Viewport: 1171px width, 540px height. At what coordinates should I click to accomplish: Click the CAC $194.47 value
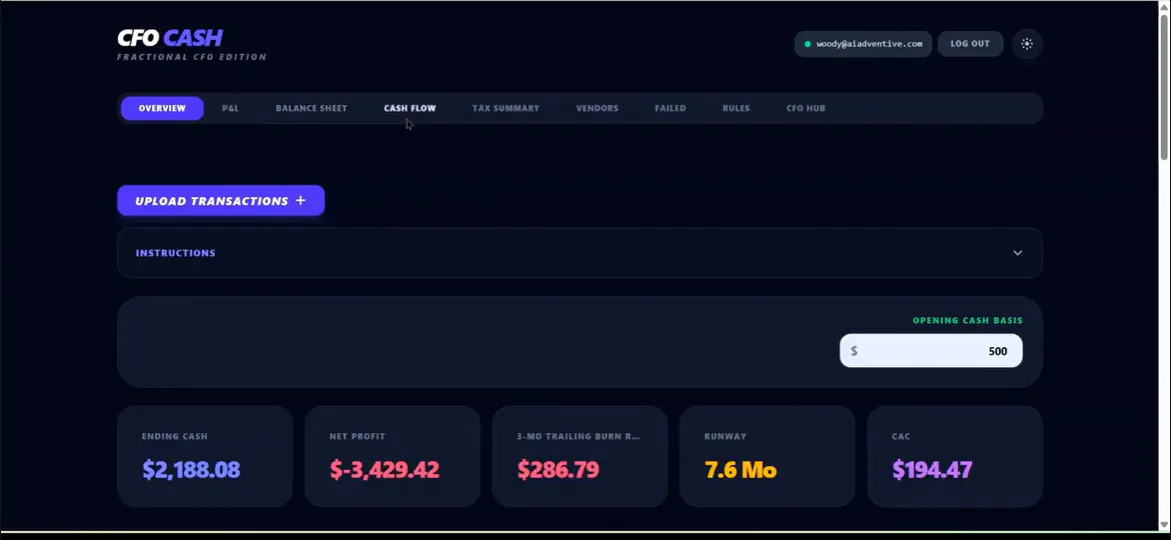932,470
